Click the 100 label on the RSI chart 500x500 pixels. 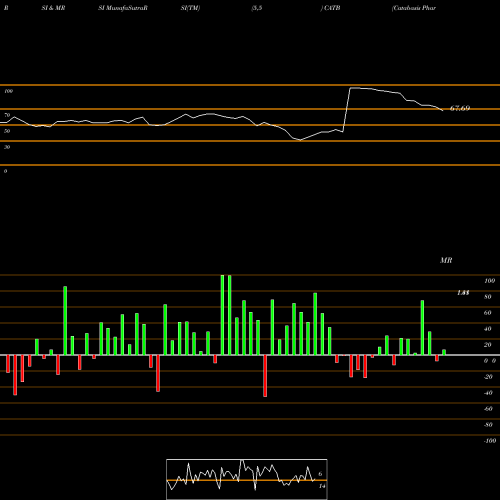click(x=8, y=91)
